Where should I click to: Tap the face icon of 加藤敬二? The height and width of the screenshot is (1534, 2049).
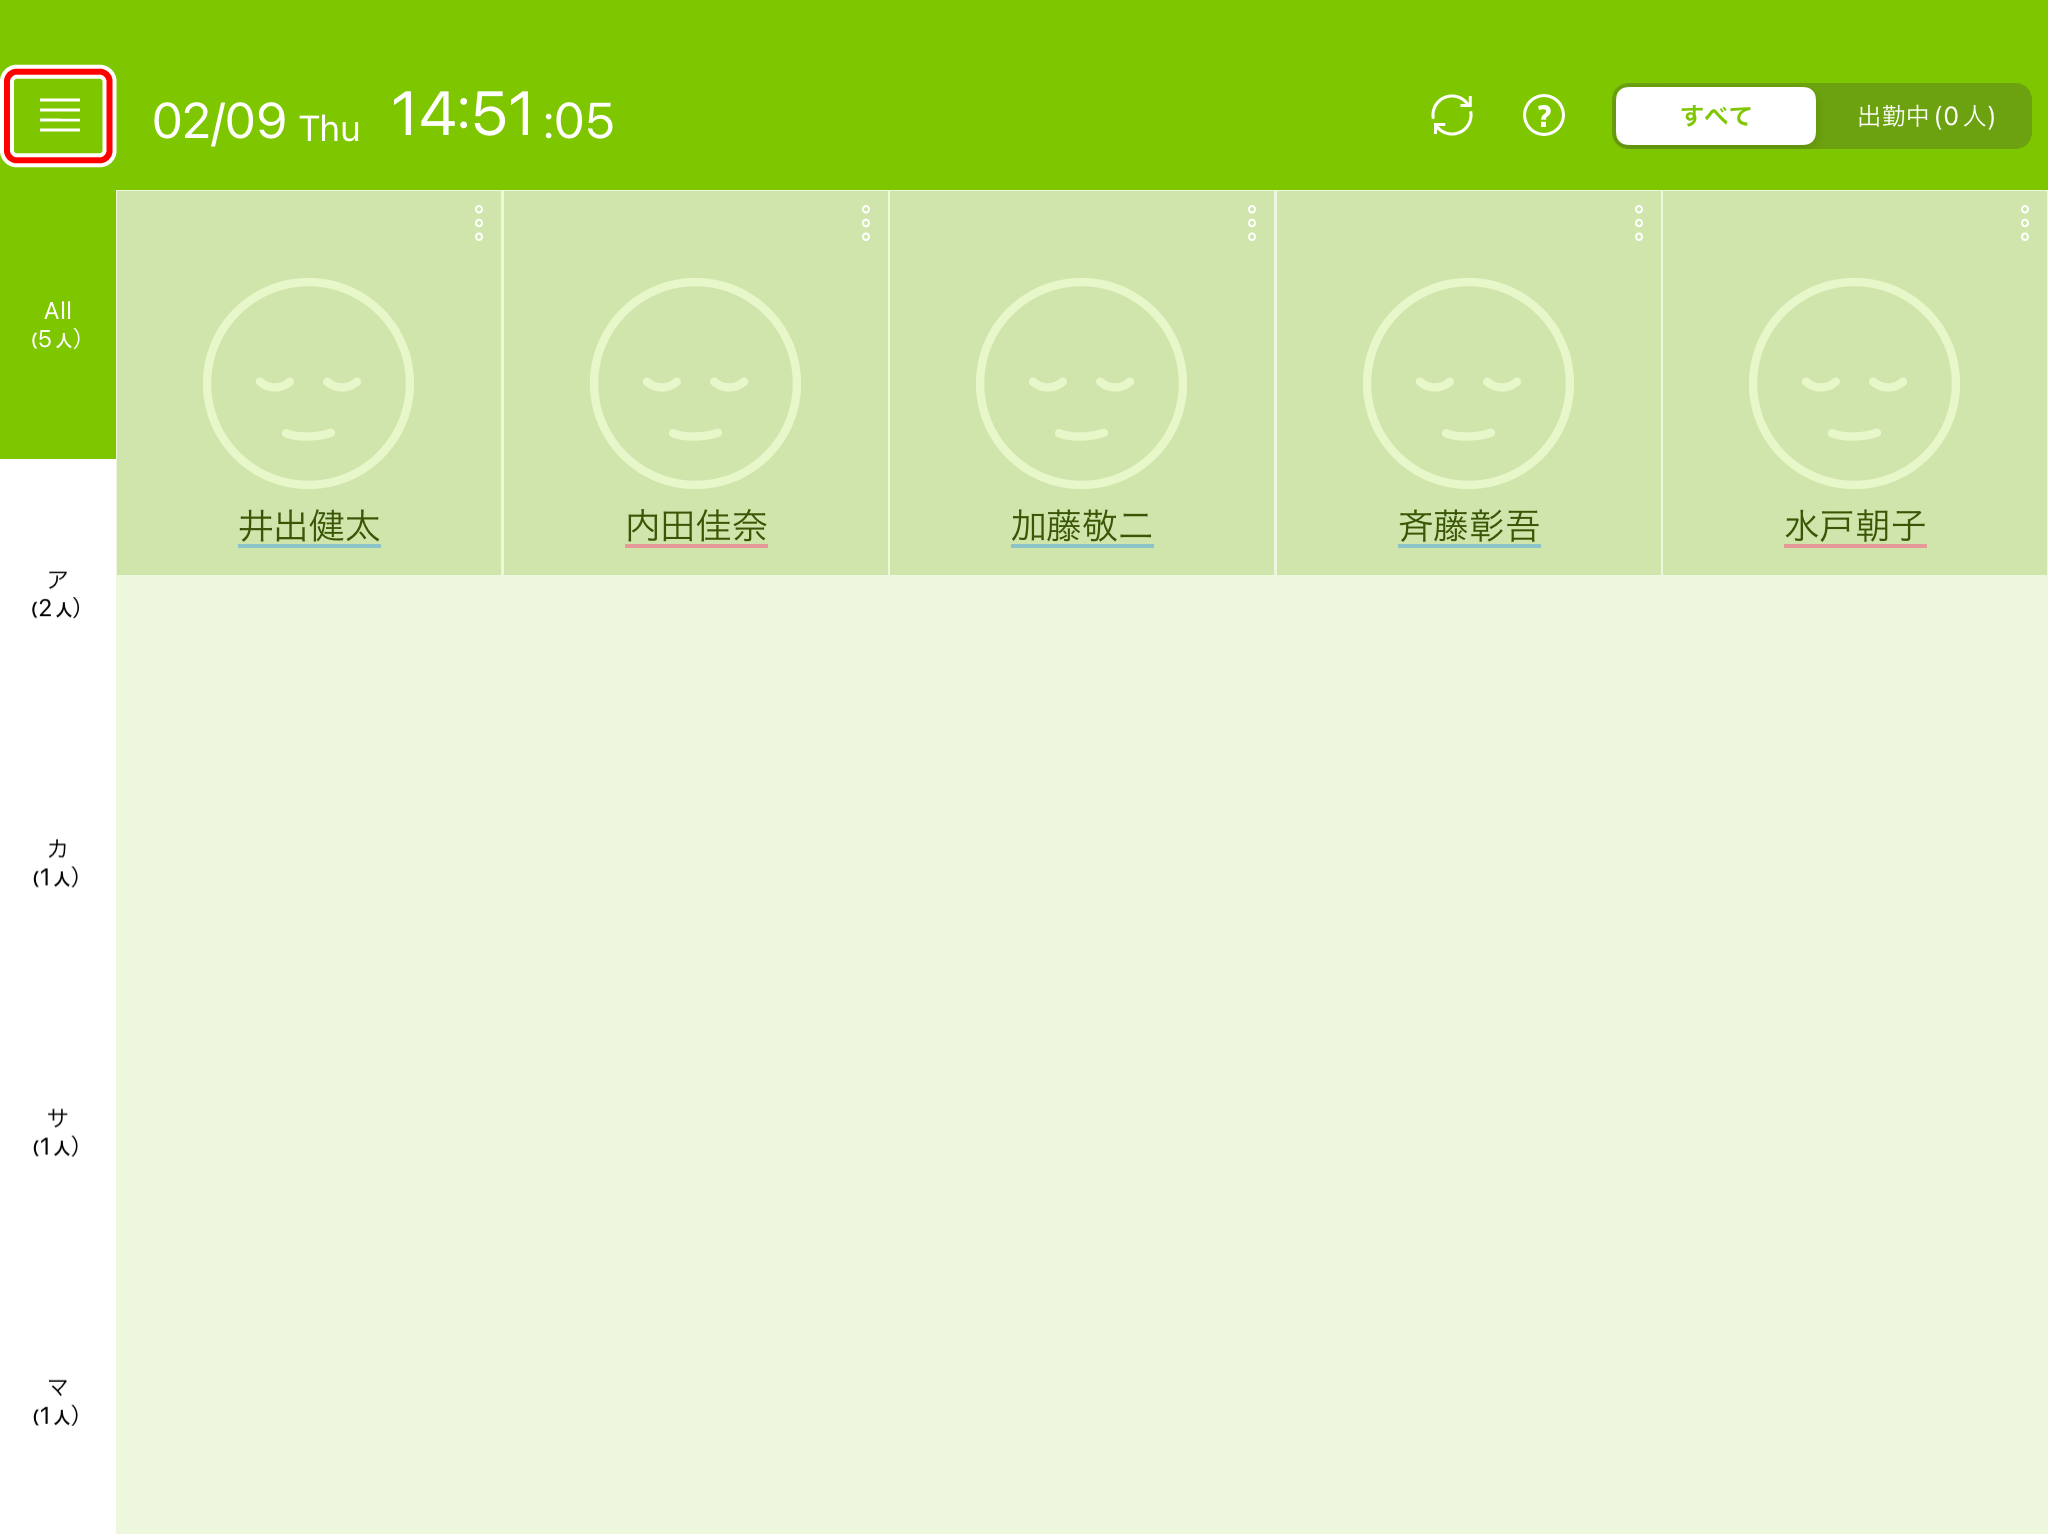click(1081, 383)
